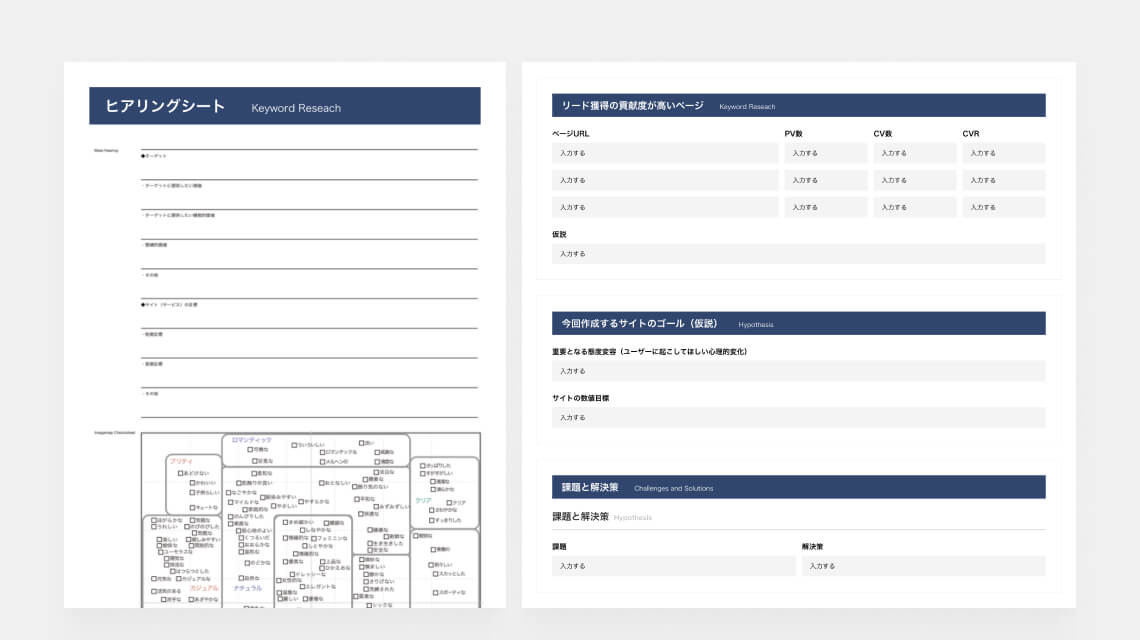Check the エレガントな checkbox
Screen dimensions: 1140x640
tap(302, 587)
